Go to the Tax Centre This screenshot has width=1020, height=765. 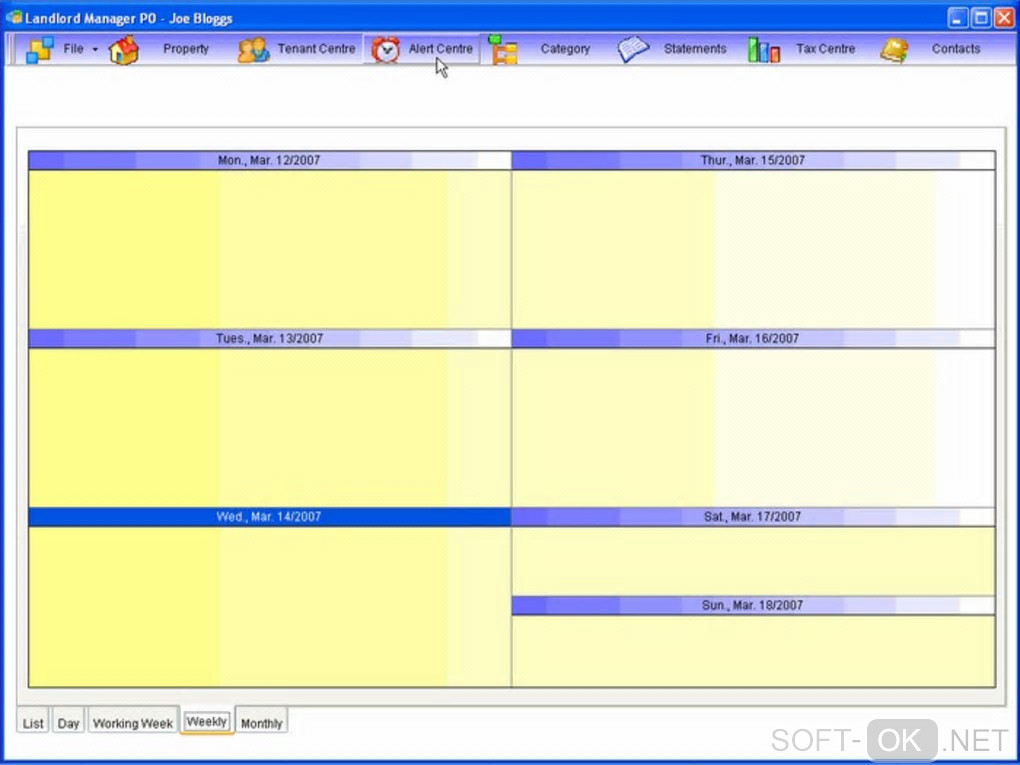coord(825,49)
